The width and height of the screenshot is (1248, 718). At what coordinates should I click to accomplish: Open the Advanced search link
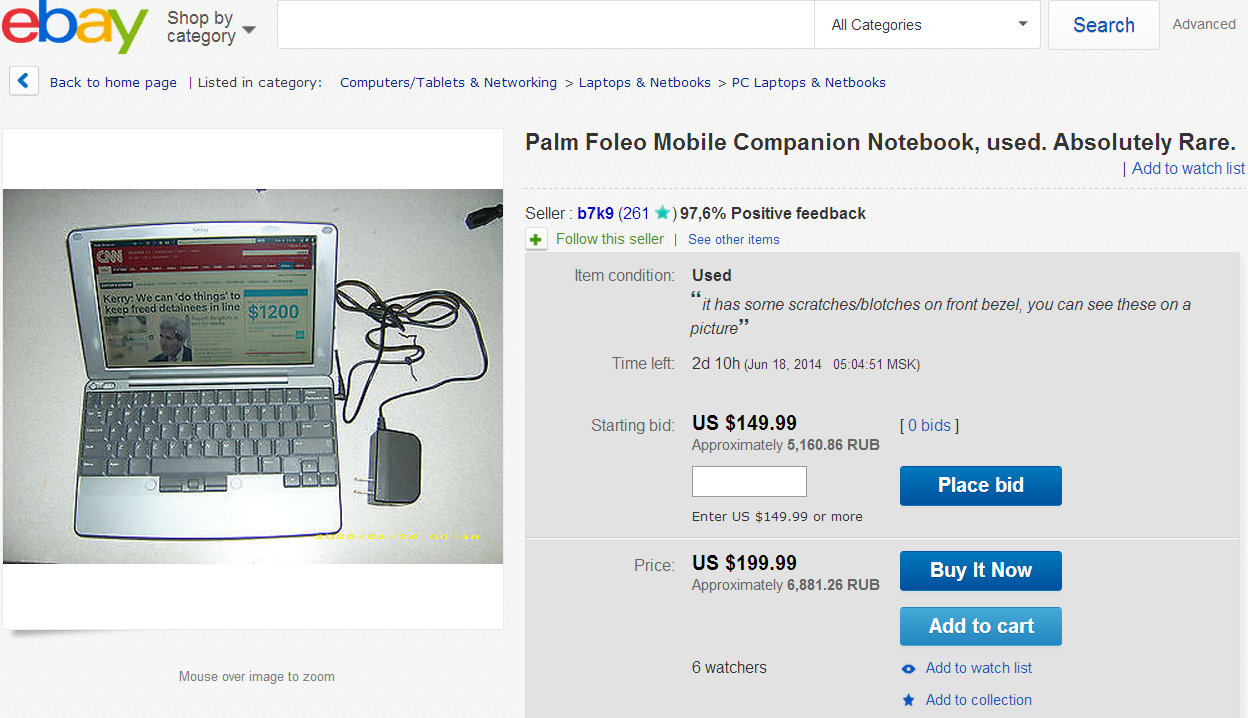coord(1204,24)
